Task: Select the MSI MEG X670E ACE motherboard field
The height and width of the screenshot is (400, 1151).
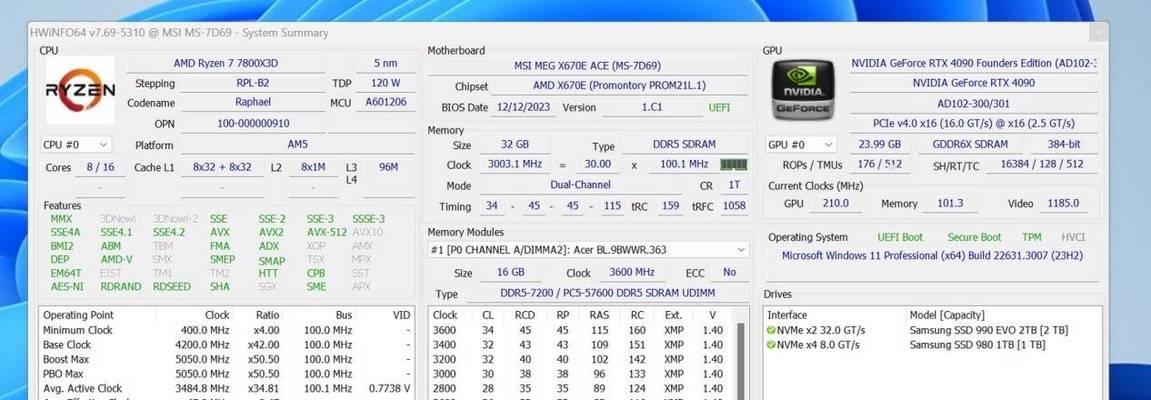Action: pyautogui.click(x=588, y=66)
